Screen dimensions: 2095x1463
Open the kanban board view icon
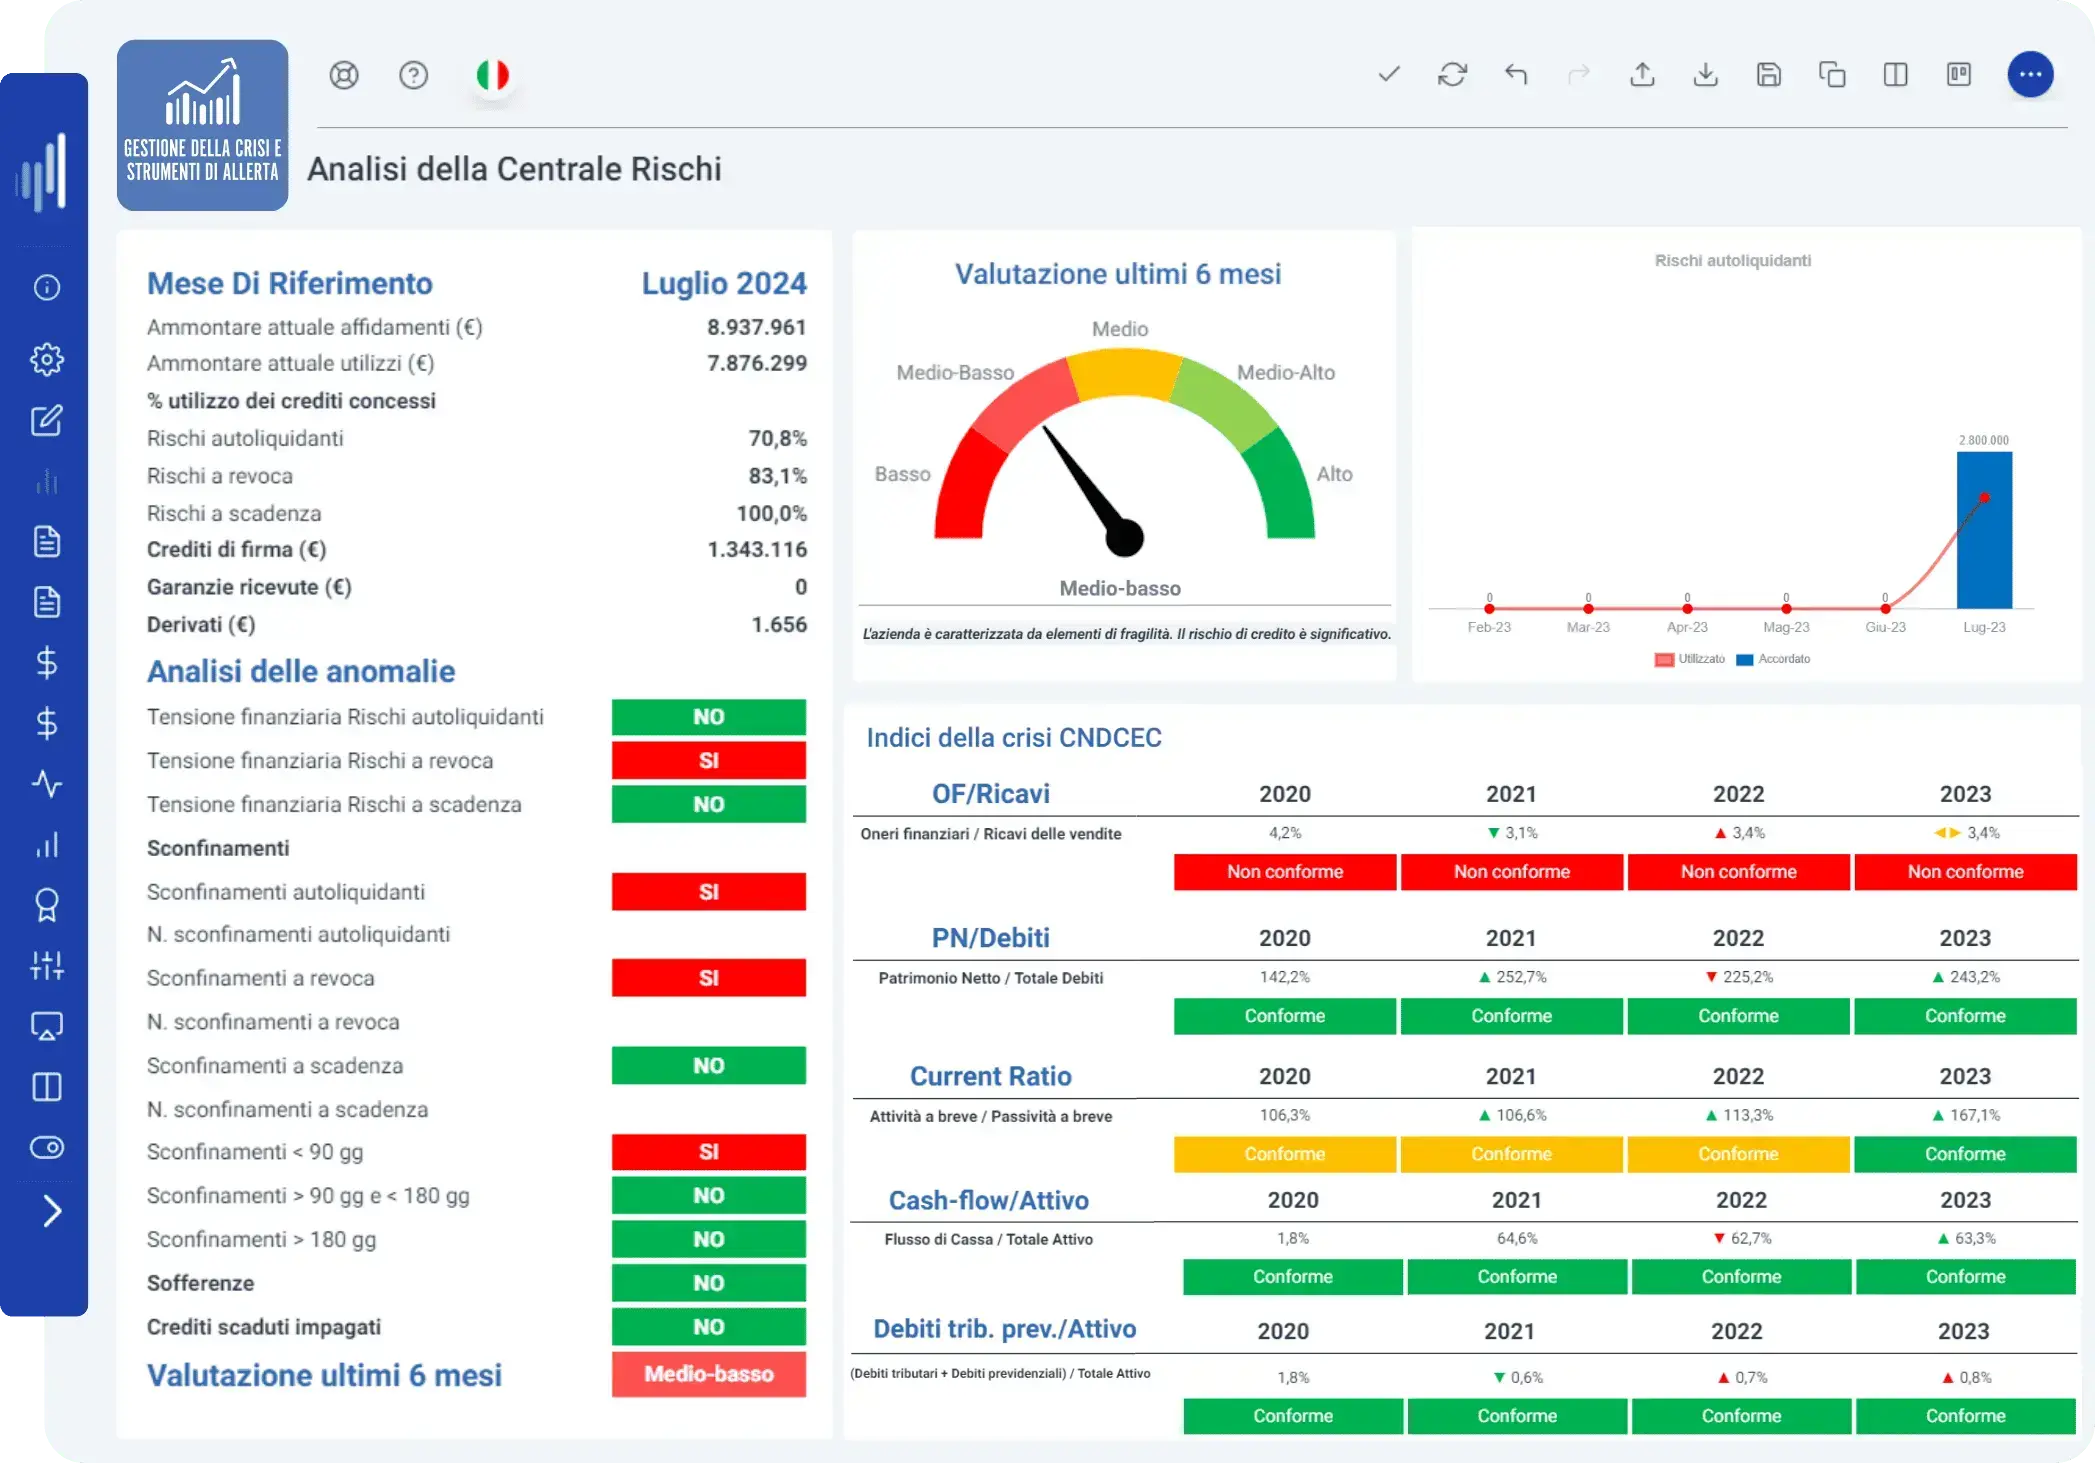point(1959,74)
